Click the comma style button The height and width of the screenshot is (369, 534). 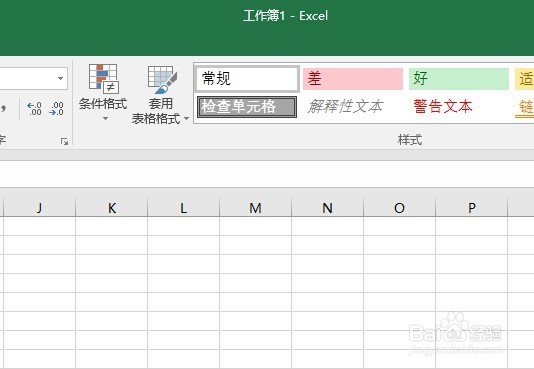(3, 109)
